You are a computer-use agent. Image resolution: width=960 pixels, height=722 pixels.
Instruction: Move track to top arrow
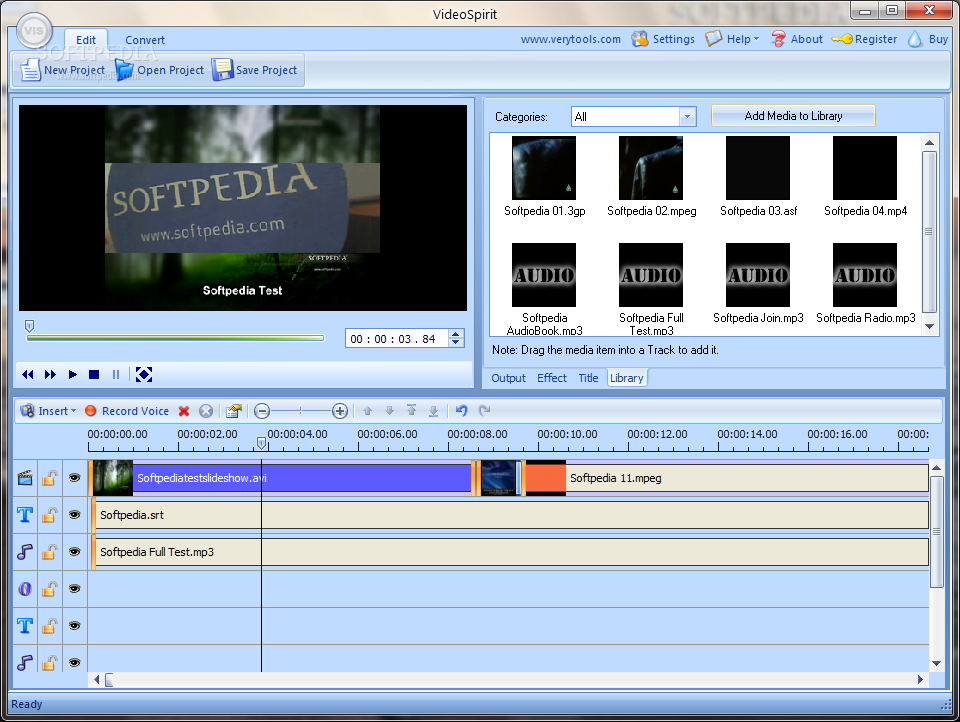tap(411, 411)
